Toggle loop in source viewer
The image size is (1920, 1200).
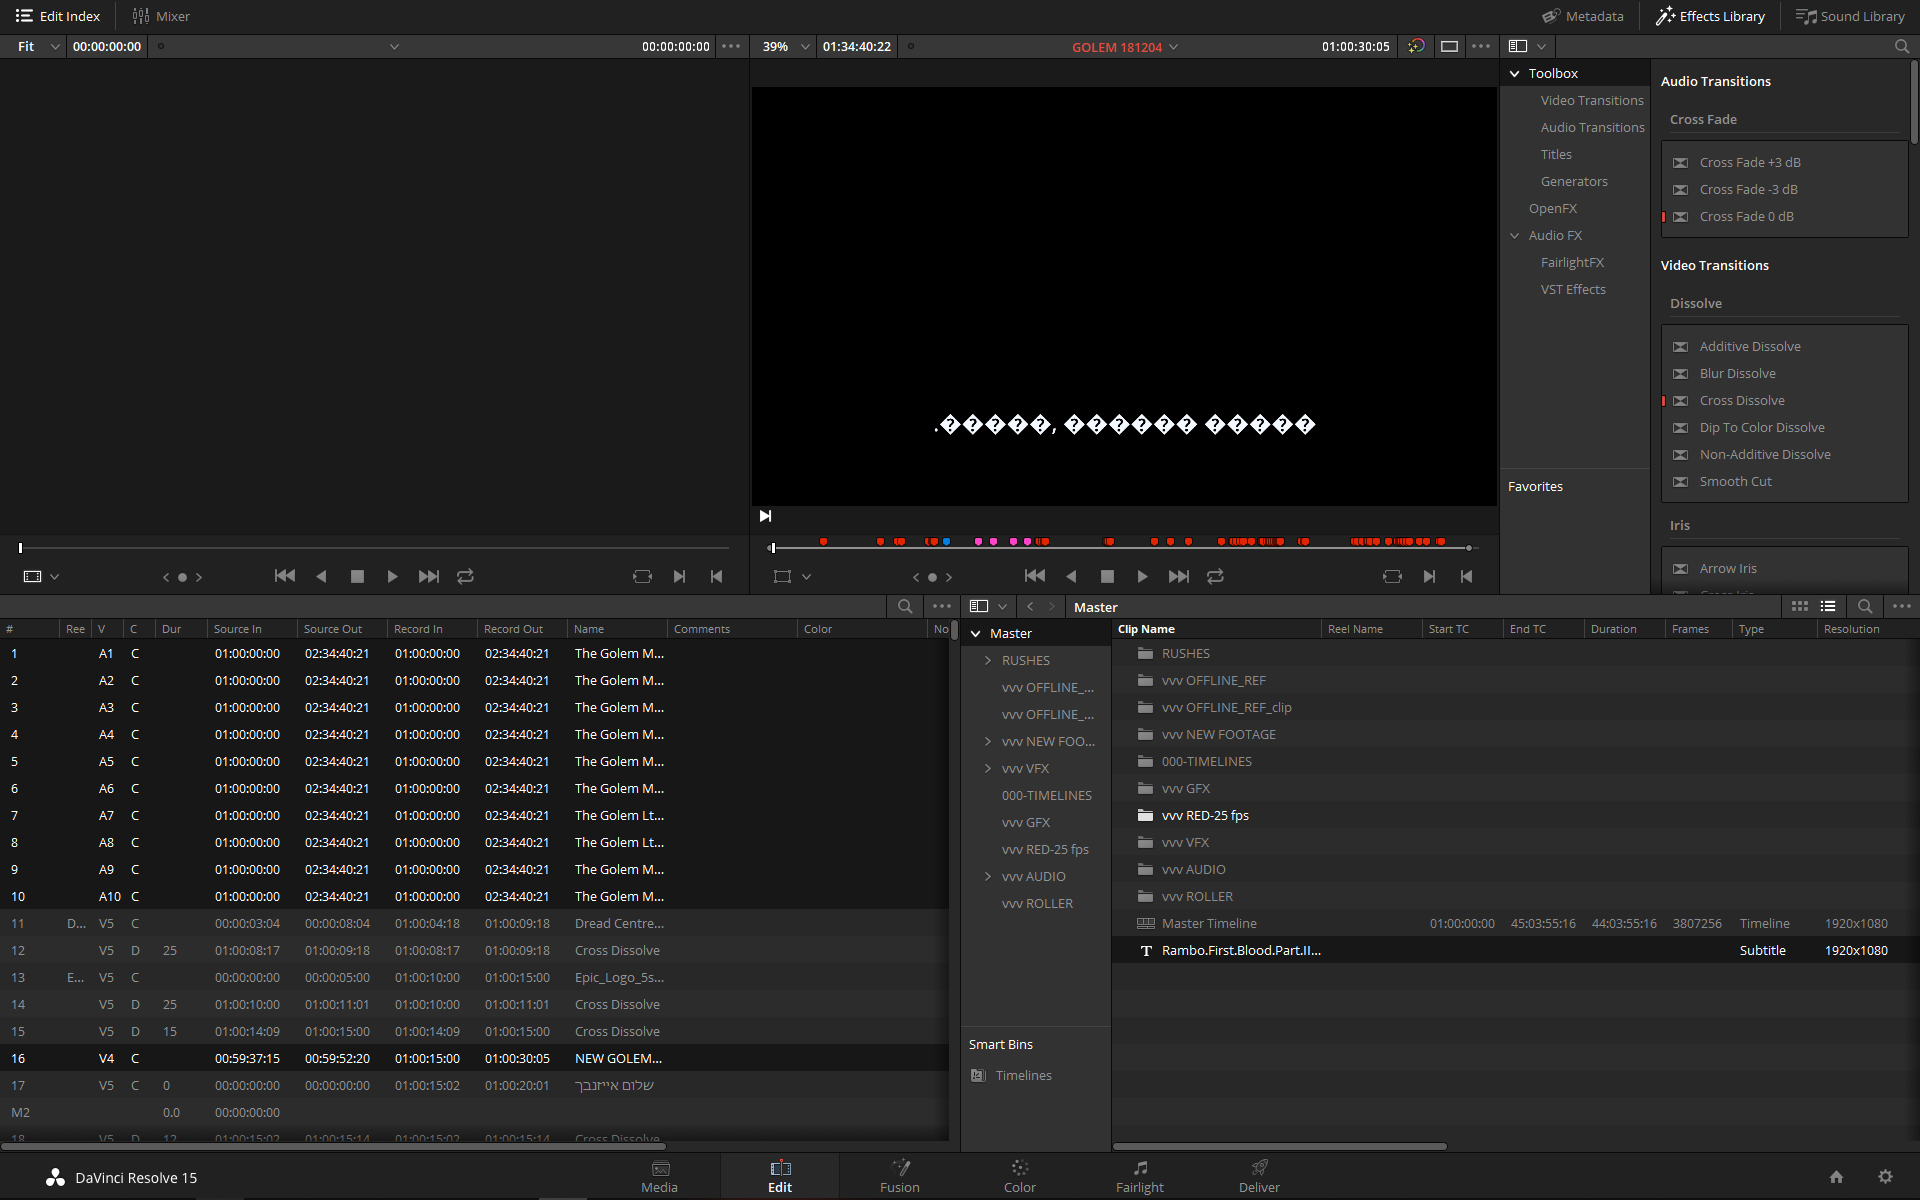coord(465,576)
